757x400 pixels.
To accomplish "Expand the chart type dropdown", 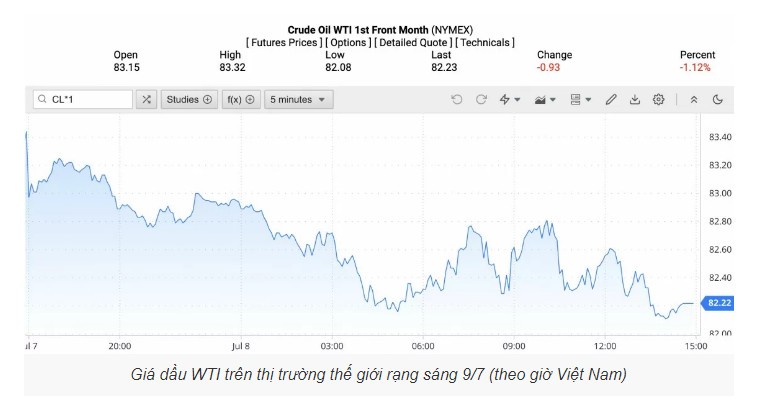I will click(547, 100).
